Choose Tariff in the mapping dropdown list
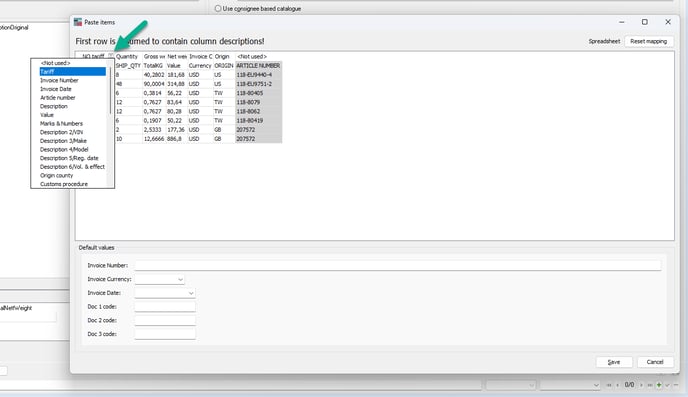Screen dimensions: 688x397 pos(72,72)
